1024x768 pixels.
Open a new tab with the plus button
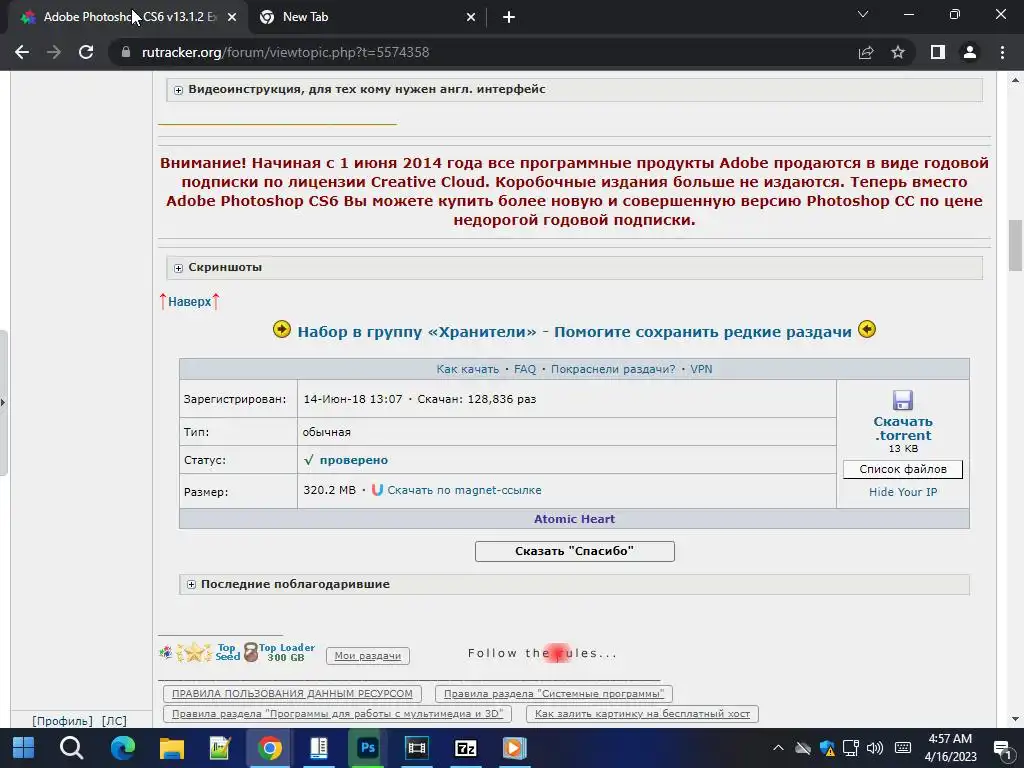pos(509,18)
